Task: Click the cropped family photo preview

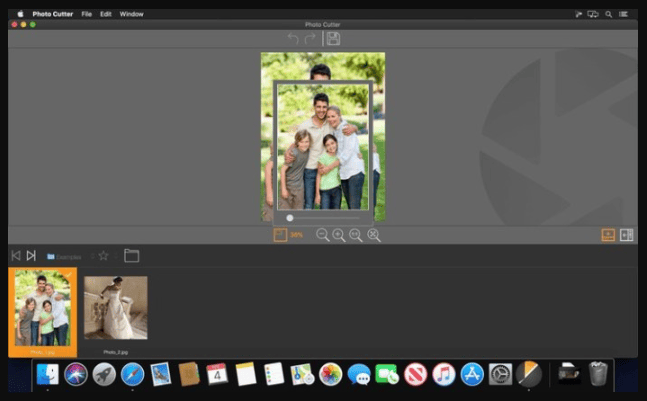Action: click(323, 146)
